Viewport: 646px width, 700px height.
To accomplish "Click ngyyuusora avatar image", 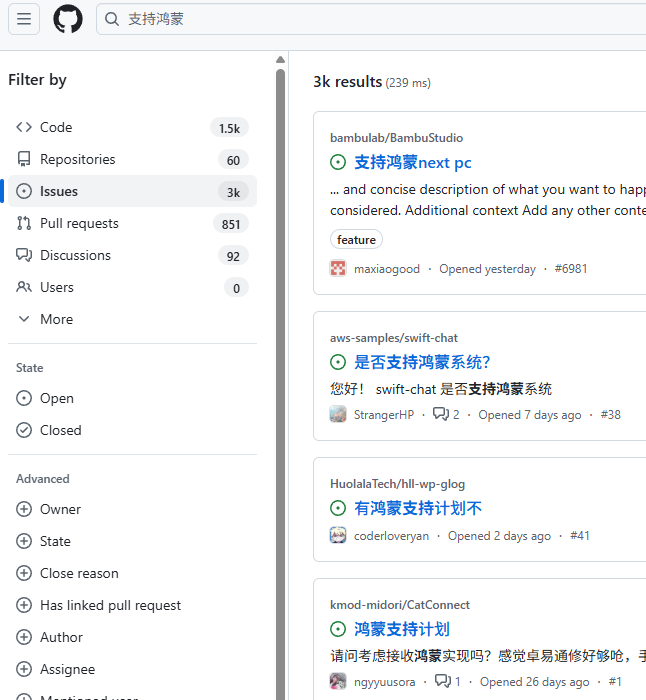I will 338,682.
